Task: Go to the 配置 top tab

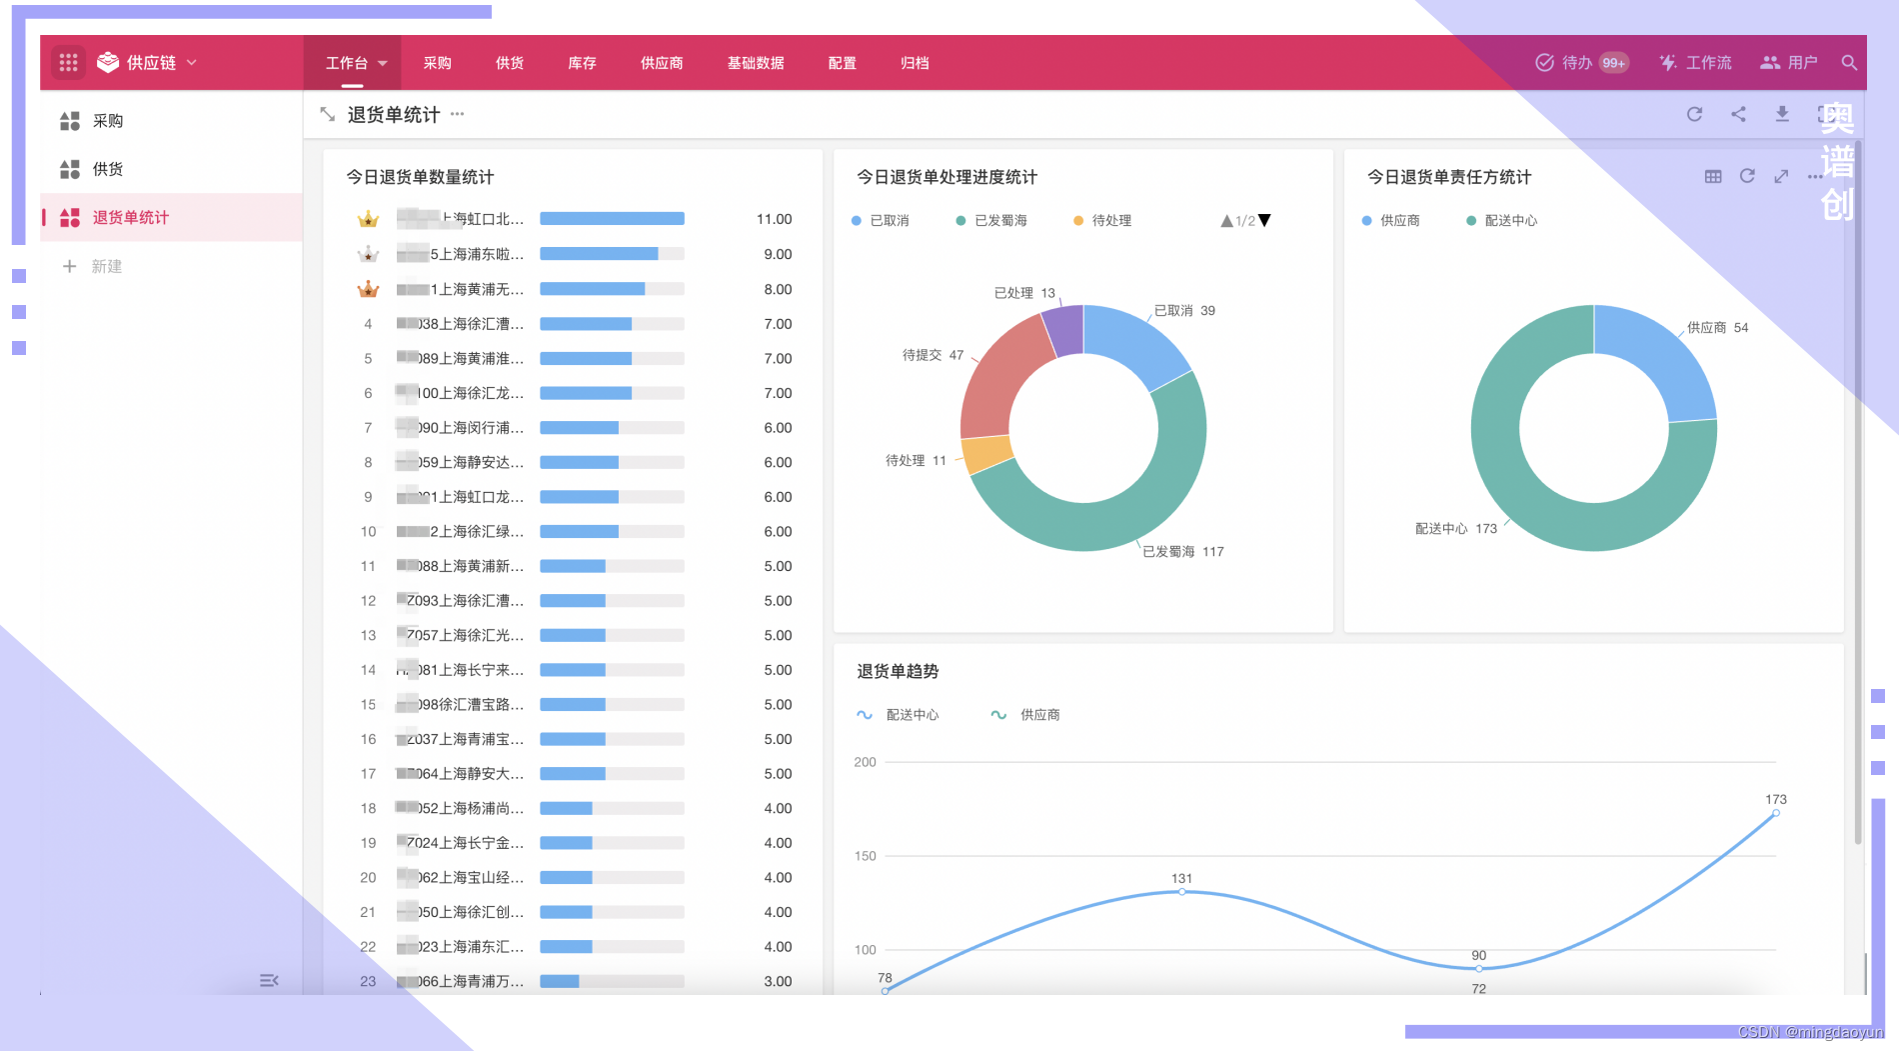Action: point(842,63)
